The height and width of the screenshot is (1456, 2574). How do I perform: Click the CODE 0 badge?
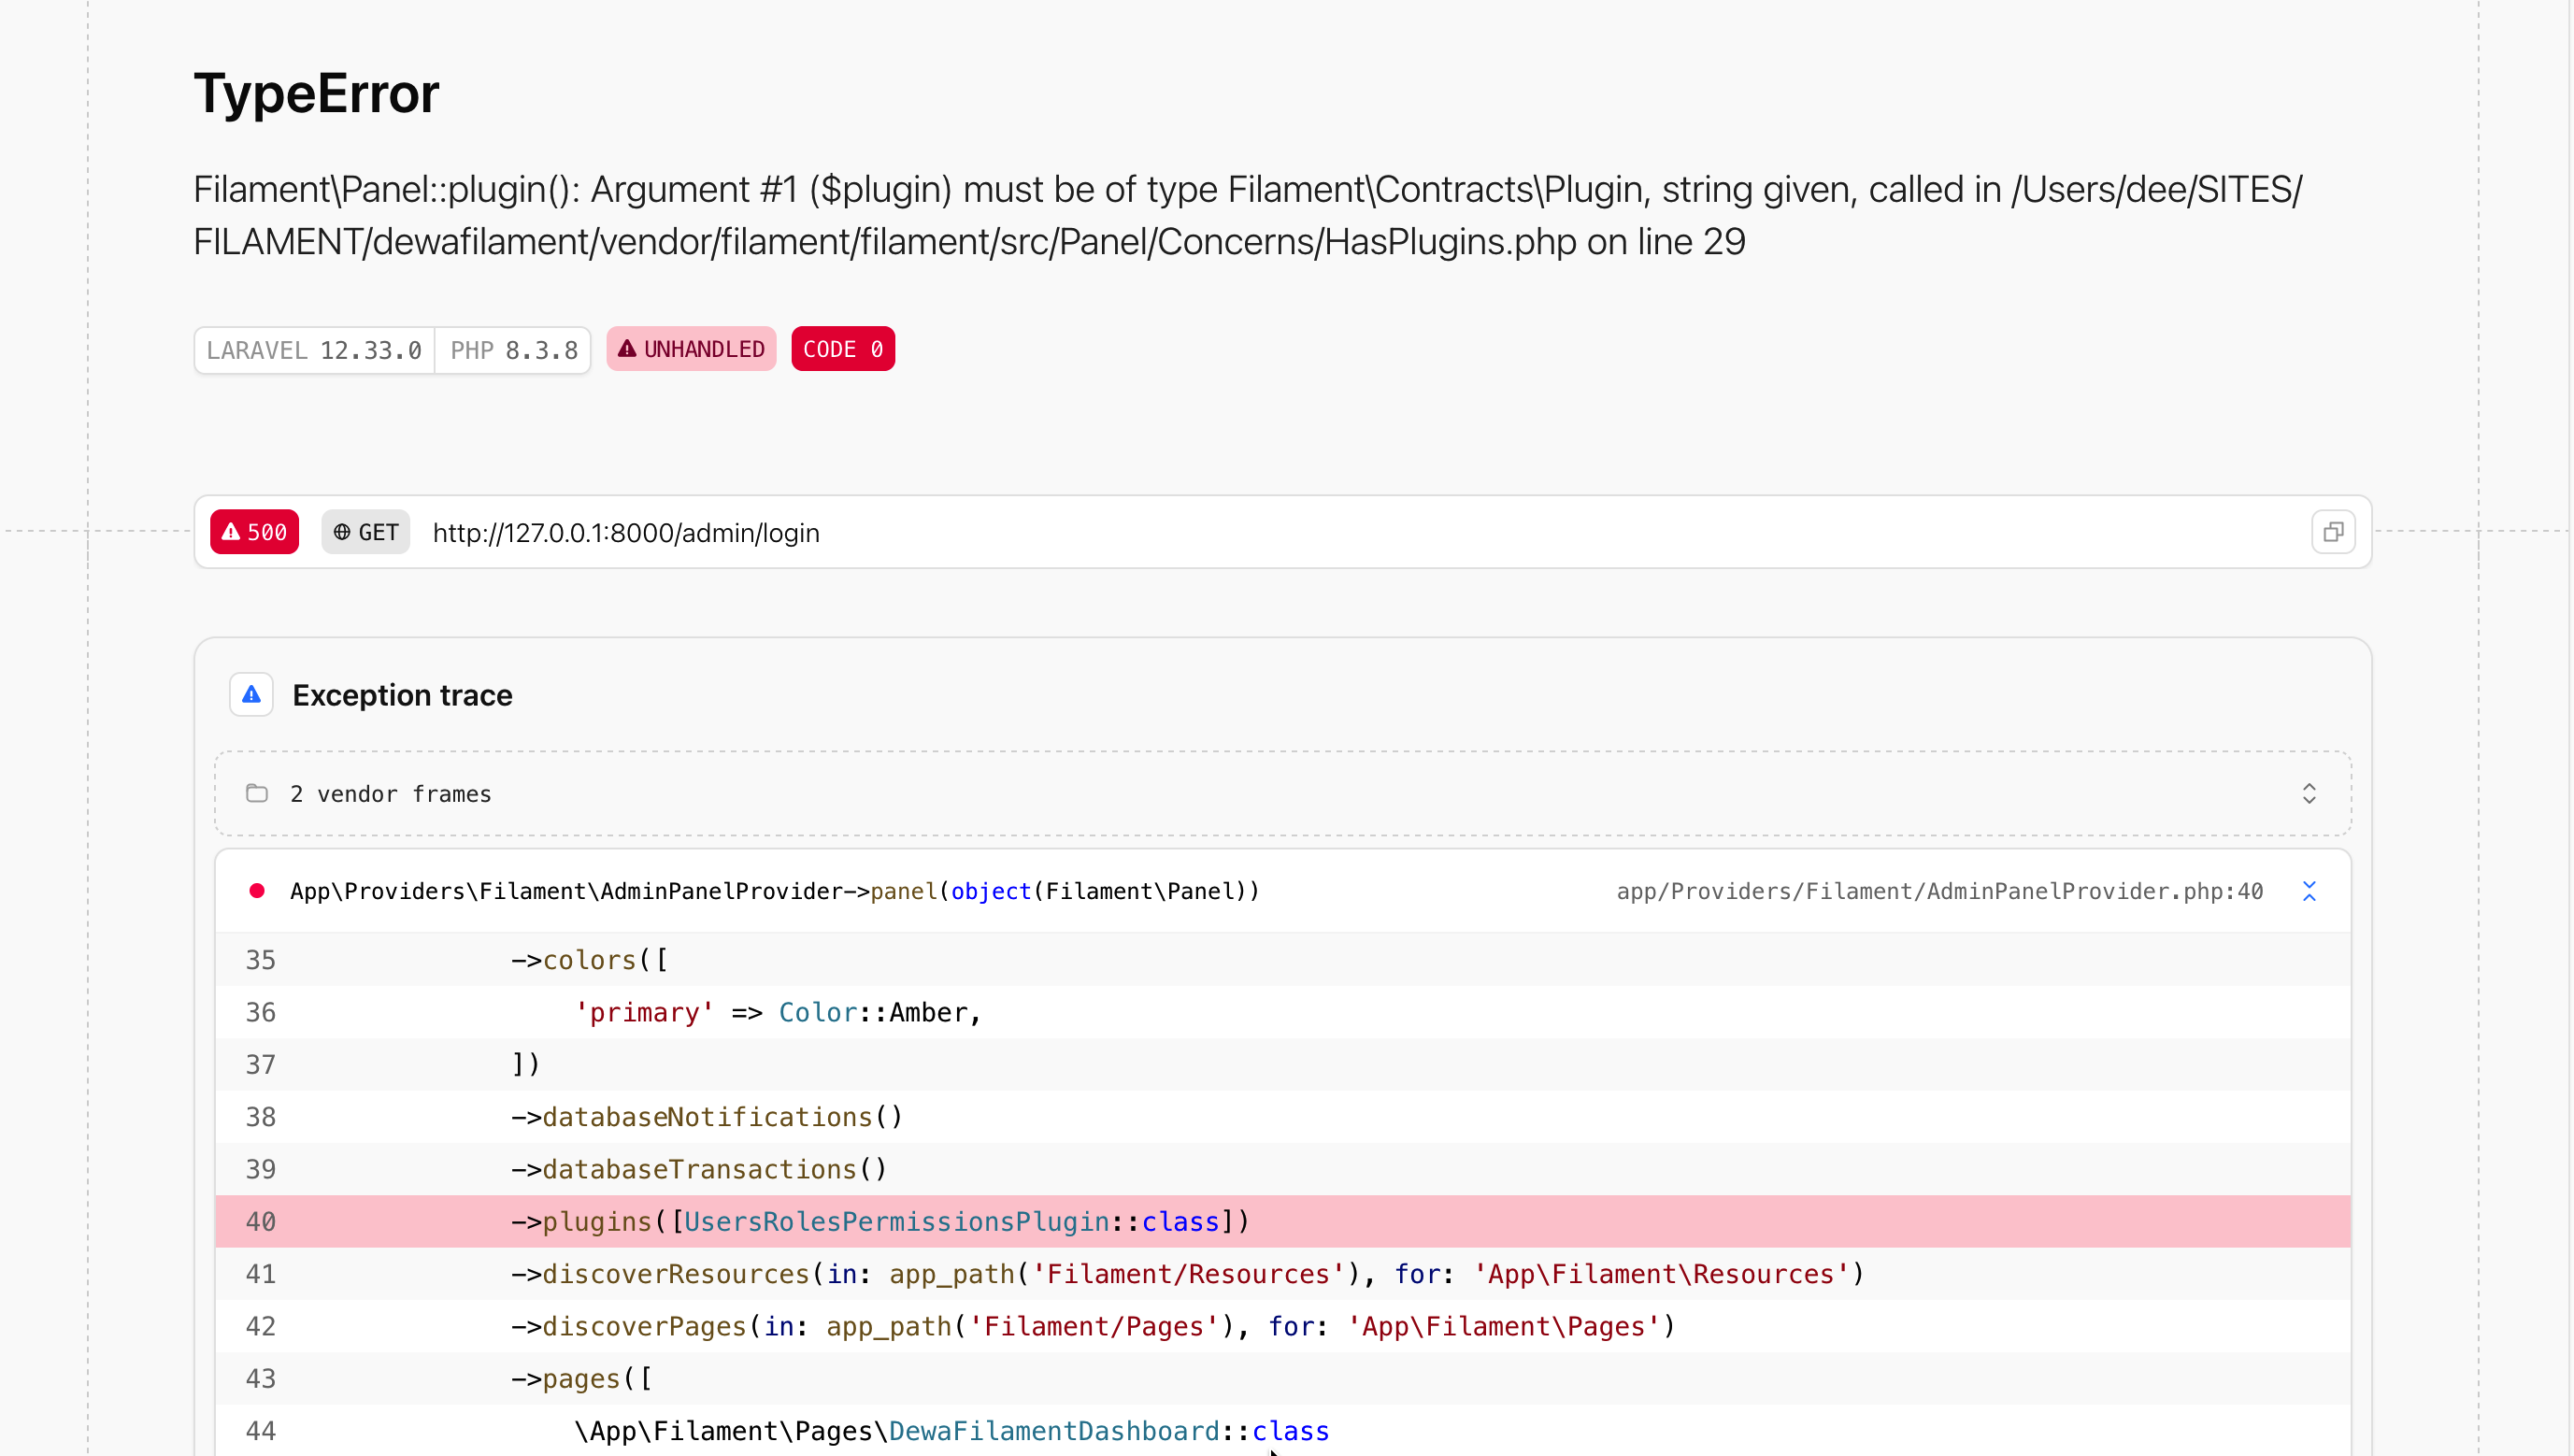point(842,348)
